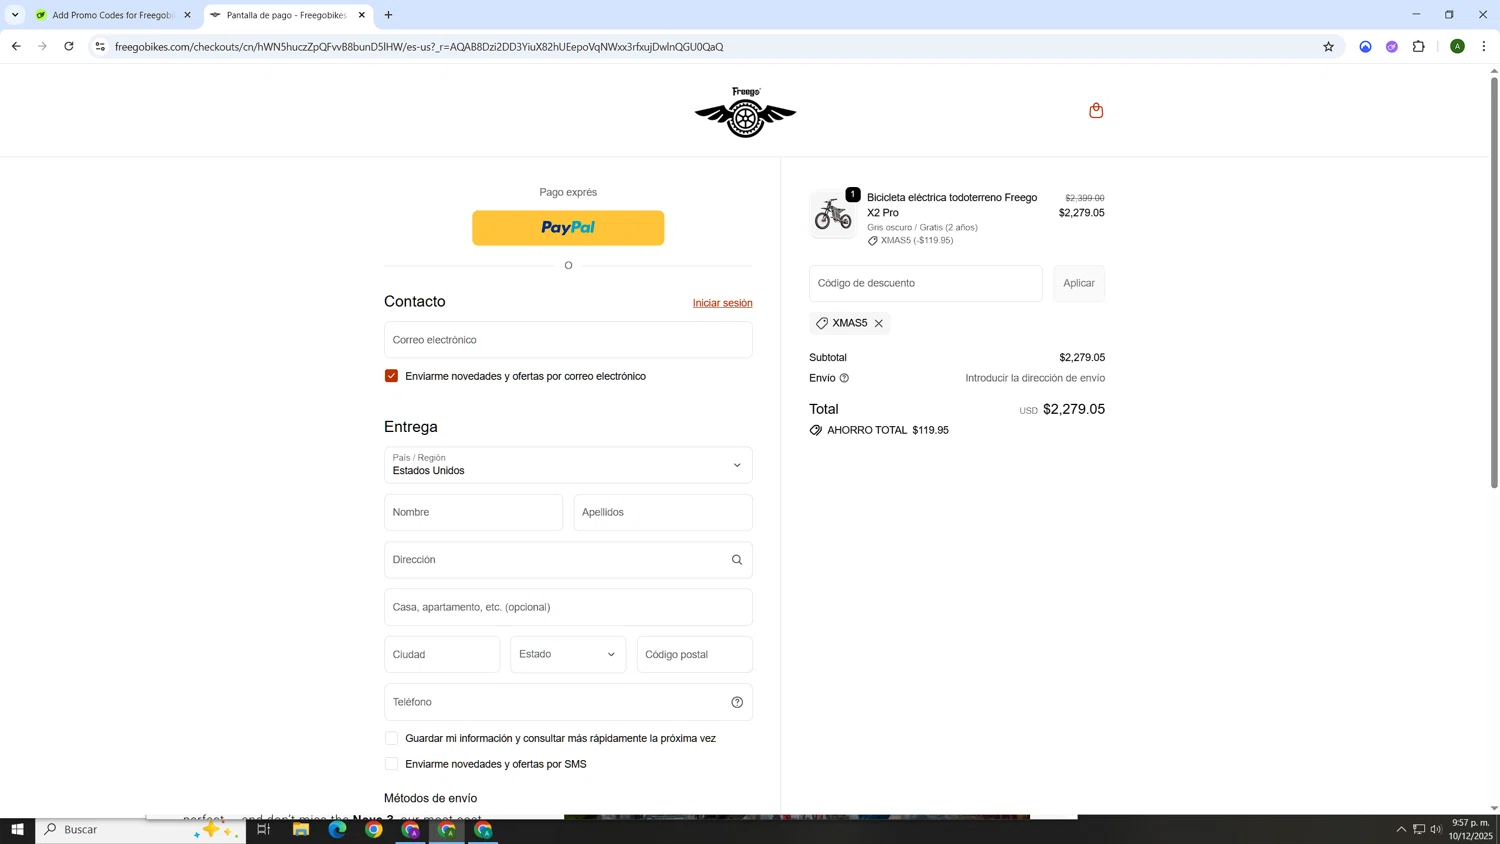Click the phone field help icon

737,702
